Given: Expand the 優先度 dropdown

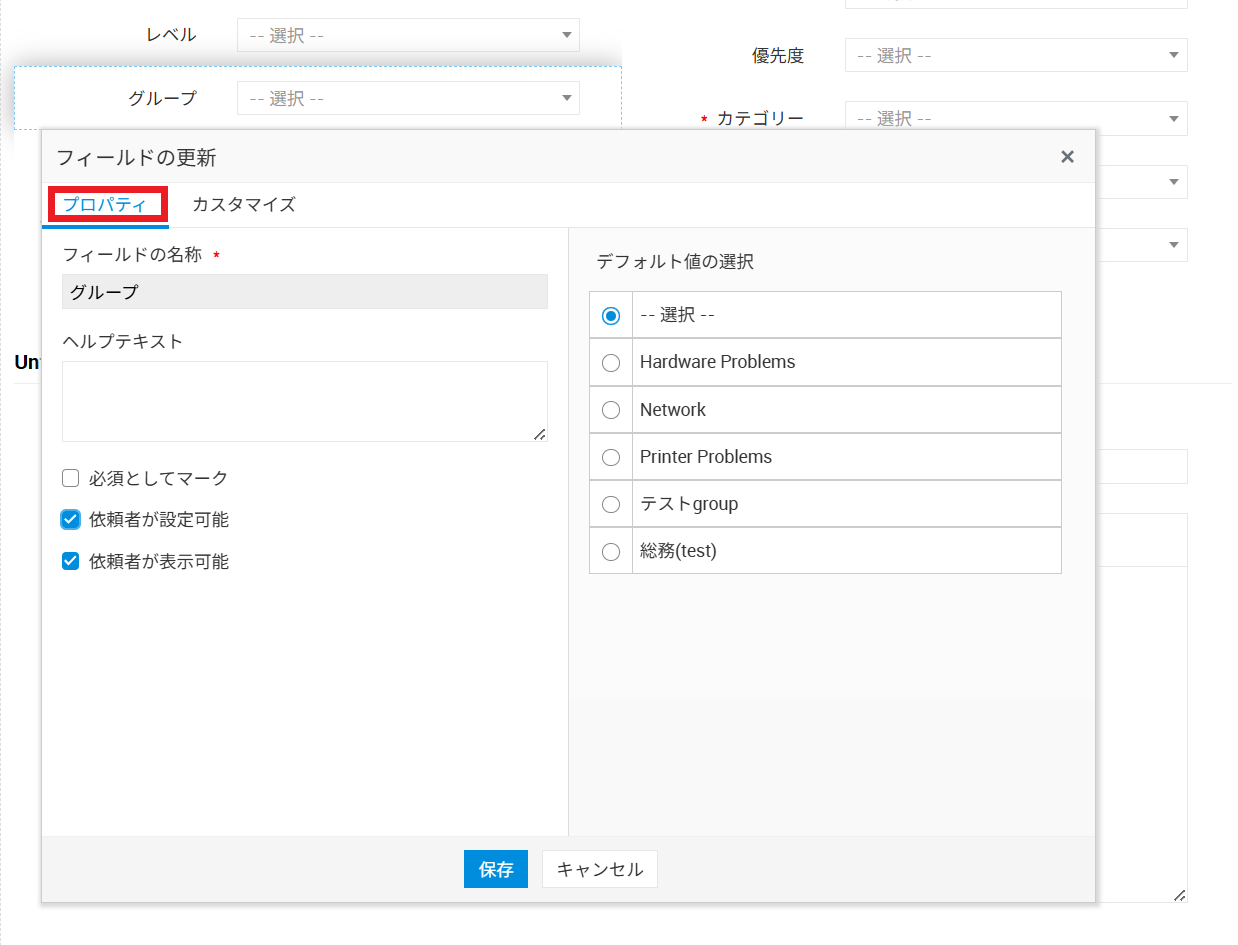Looking at the screenshot, I should (1015, 56).
